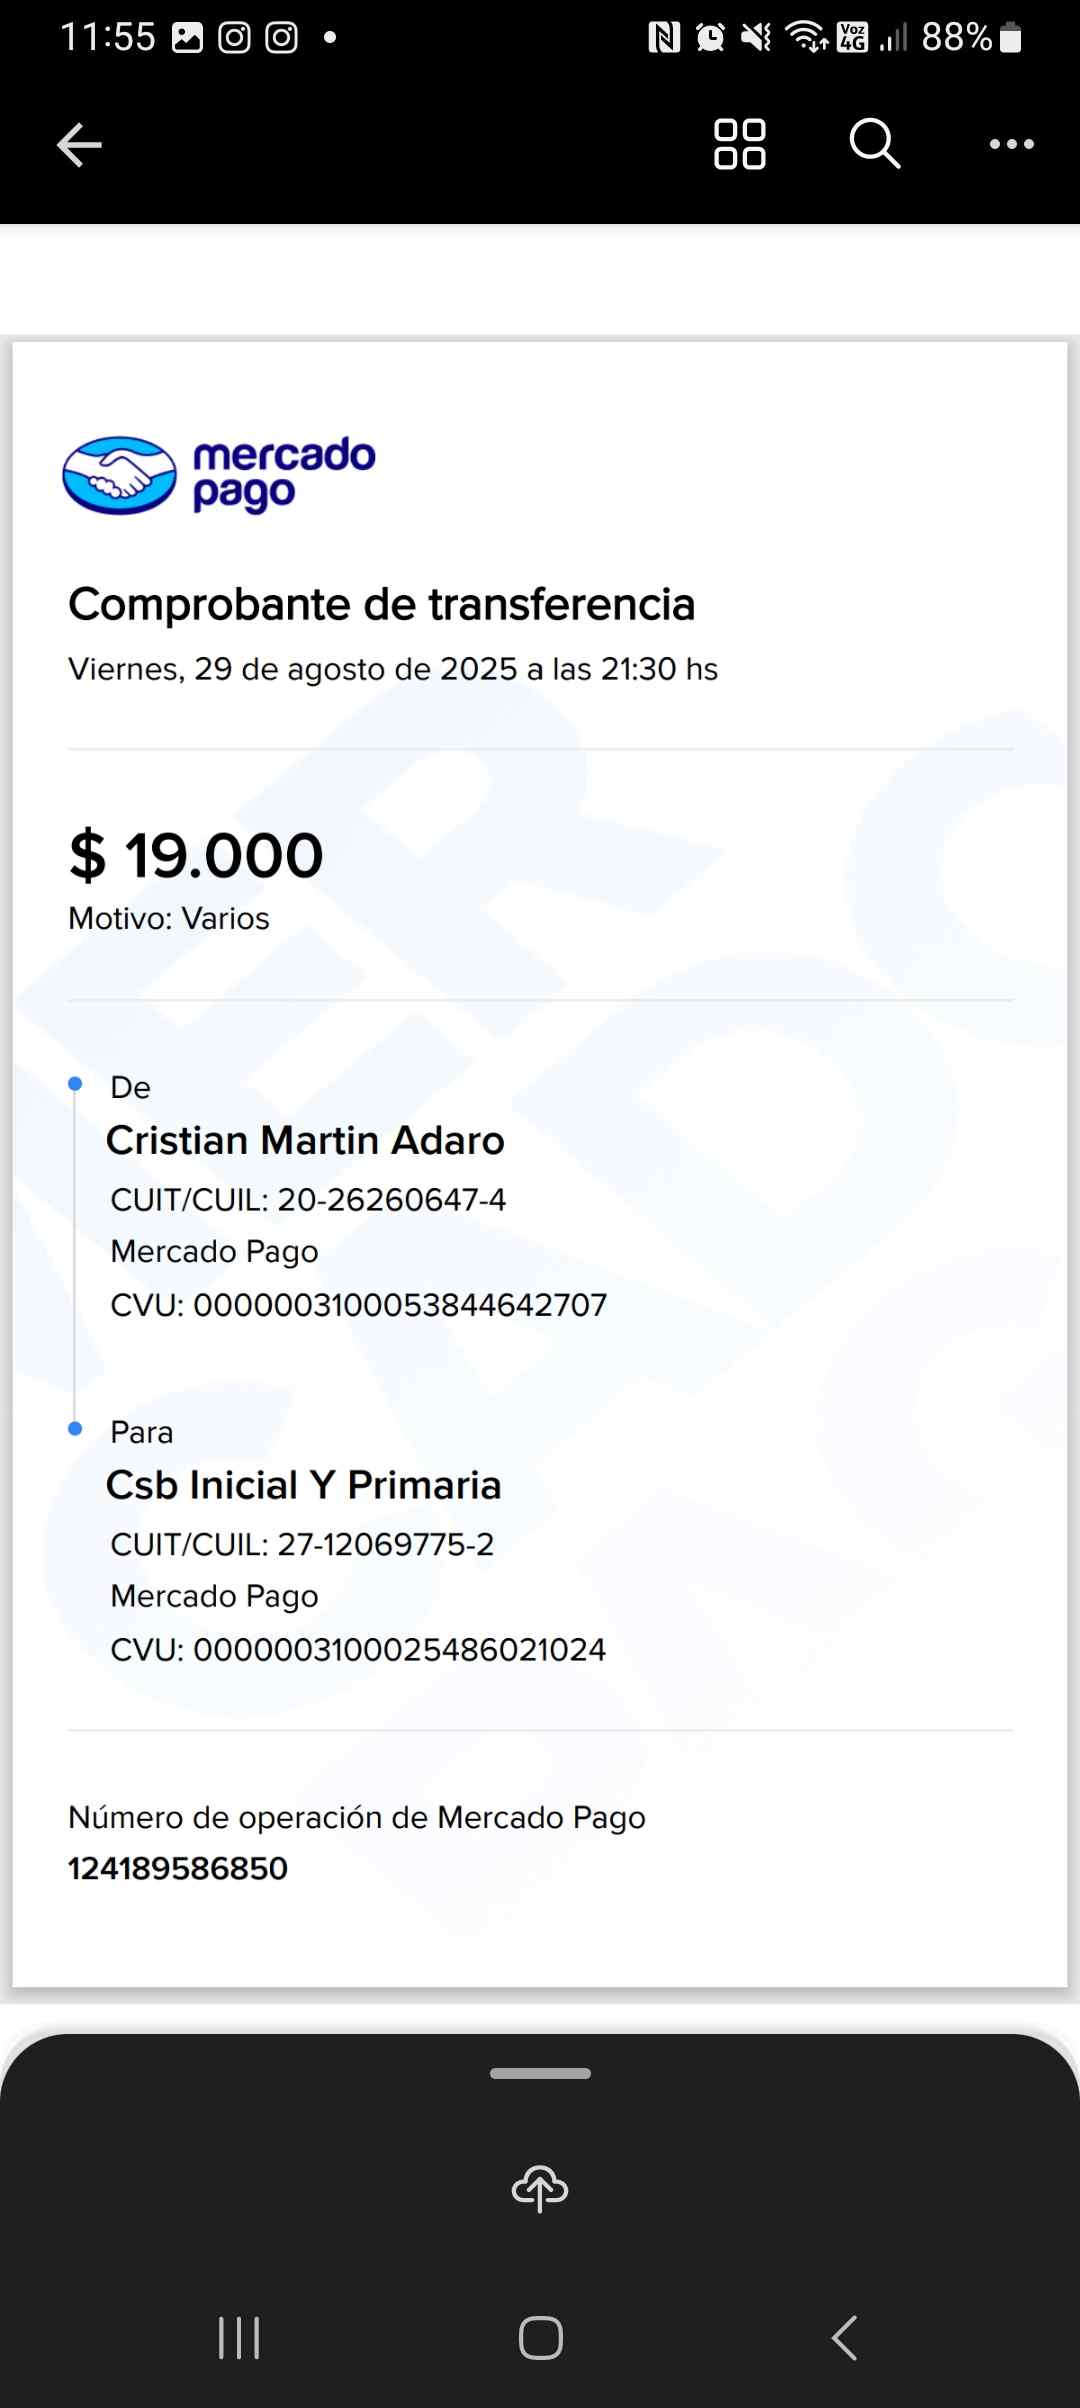Tap the bottom sheet drag handle
Screen dimensions: 1080x2408
tap(540, 2073)
